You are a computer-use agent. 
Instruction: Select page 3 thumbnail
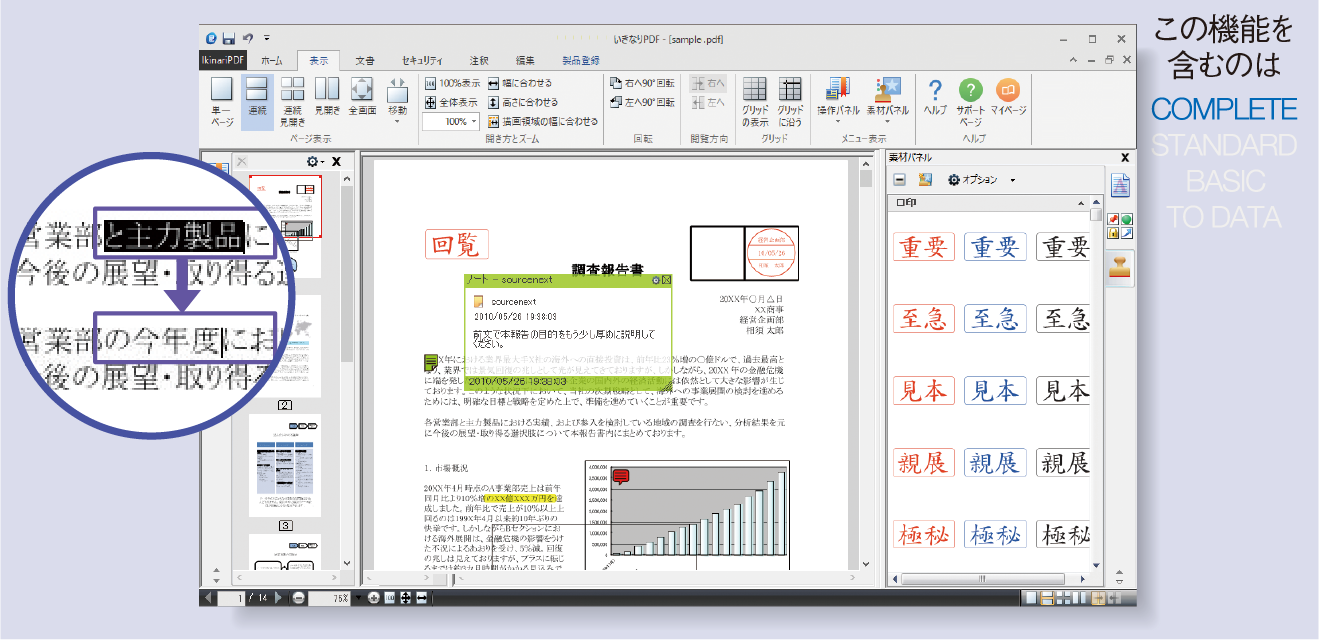[285, 465]
